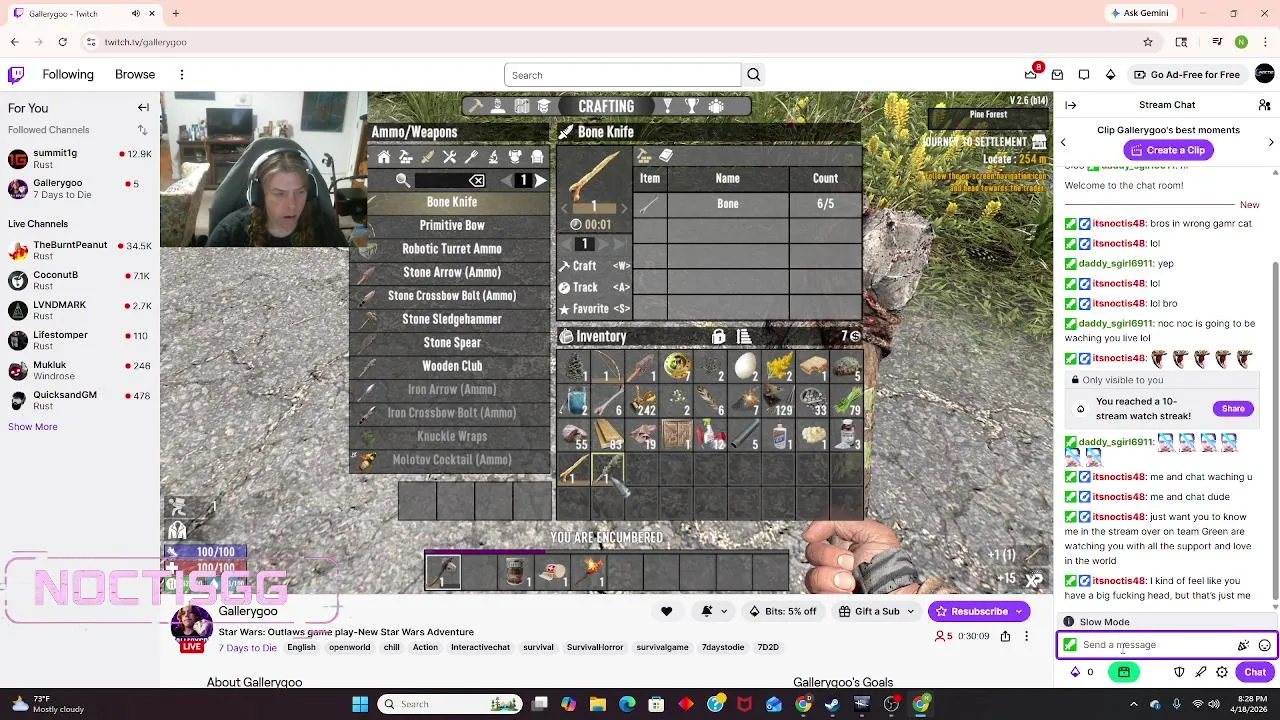This screenshot has height=720, width=1280.
Task: Submit search with magnifier button
Action: [754, 75]
